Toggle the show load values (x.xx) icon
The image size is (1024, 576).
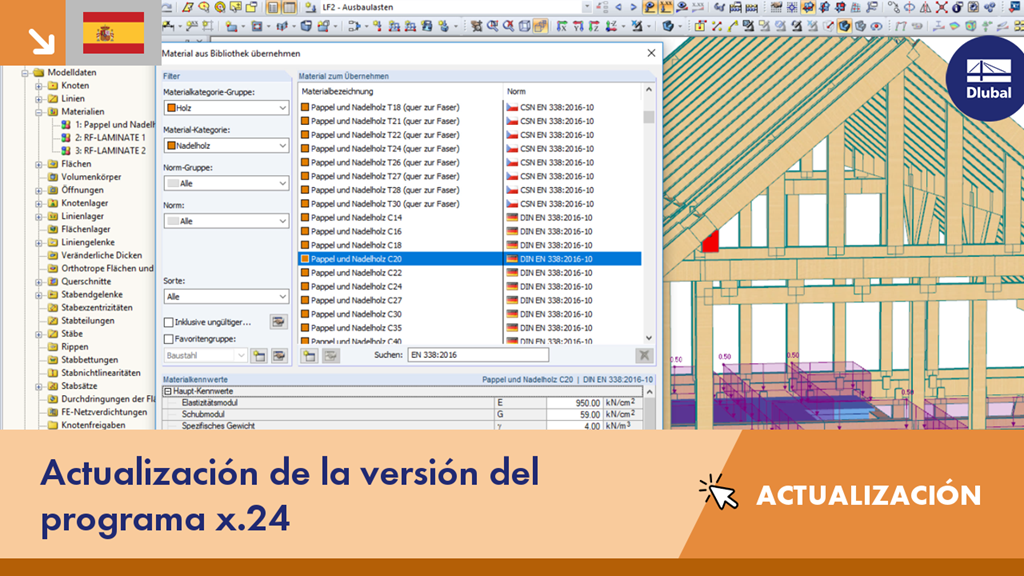coord(665,7)
